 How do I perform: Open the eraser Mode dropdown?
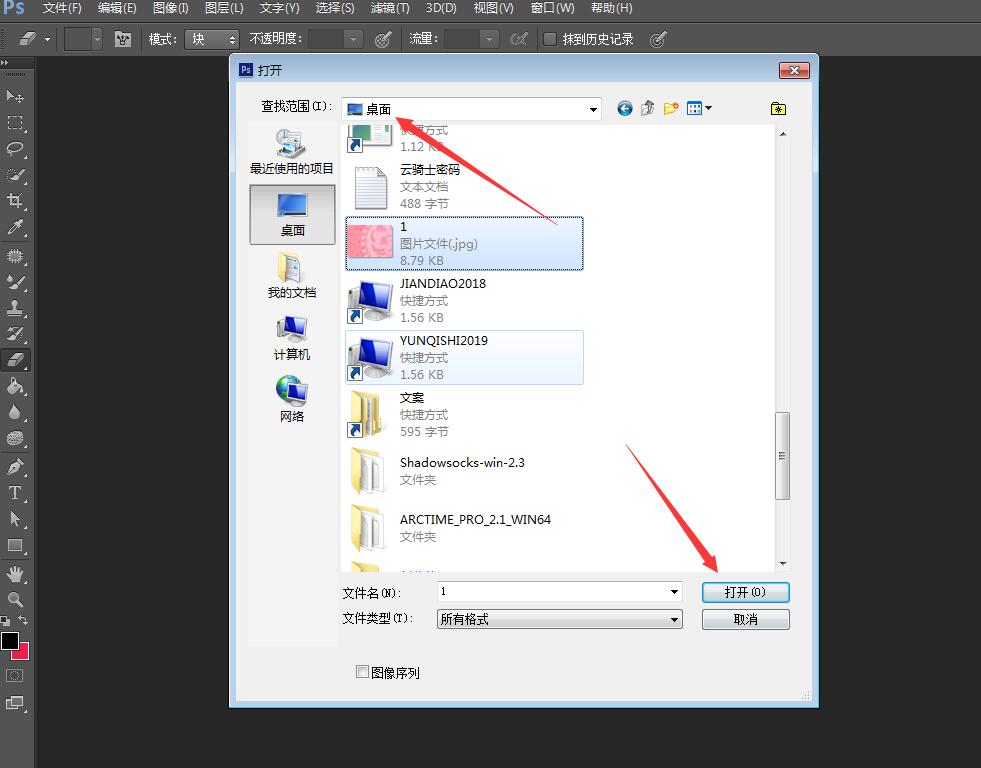point(213,39)
